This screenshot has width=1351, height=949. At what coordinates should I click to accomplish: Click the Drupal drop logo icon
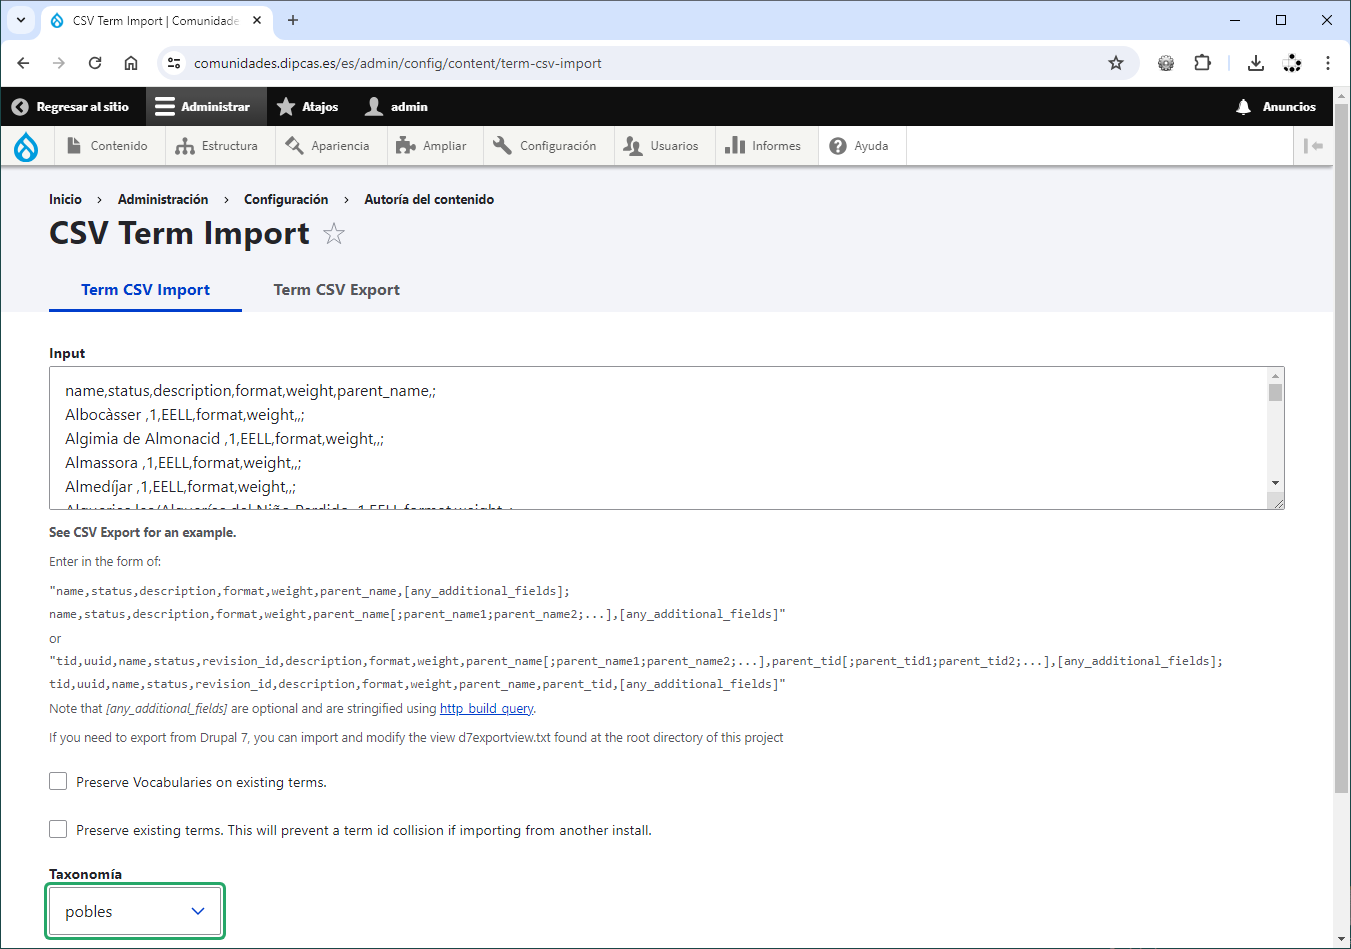[x=26, y=146]
